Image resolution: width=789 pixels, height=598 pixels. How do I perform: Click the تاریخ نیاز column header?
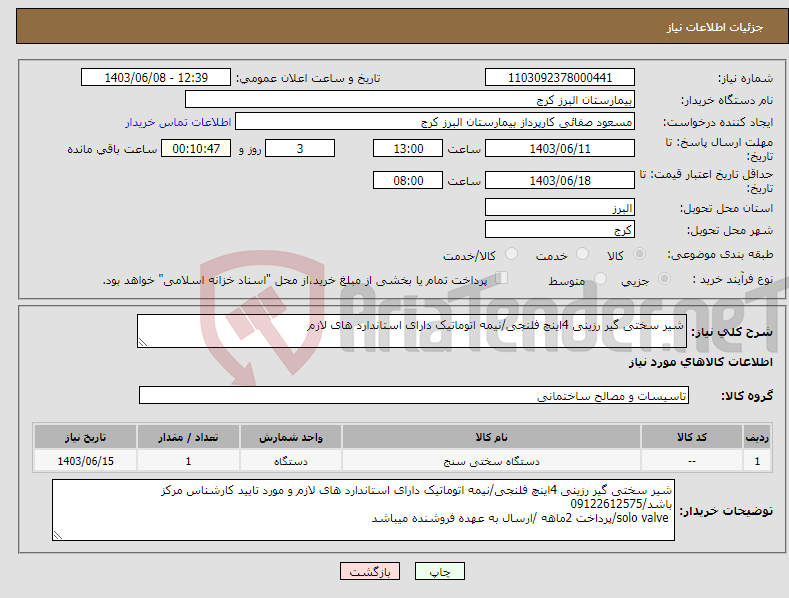tap(85, 437)
